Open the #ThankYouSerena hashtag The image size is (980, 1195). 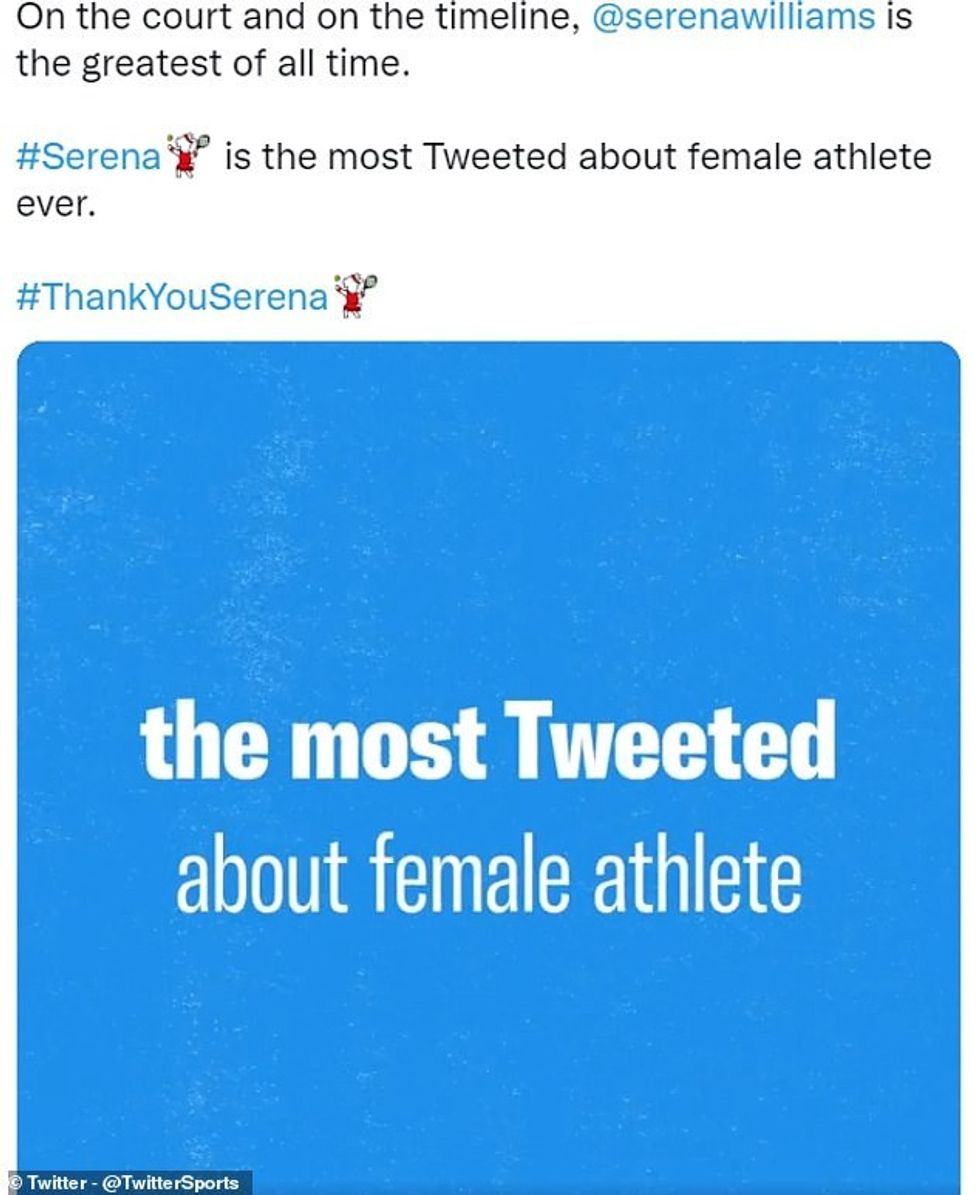click(x=172, y=297)
